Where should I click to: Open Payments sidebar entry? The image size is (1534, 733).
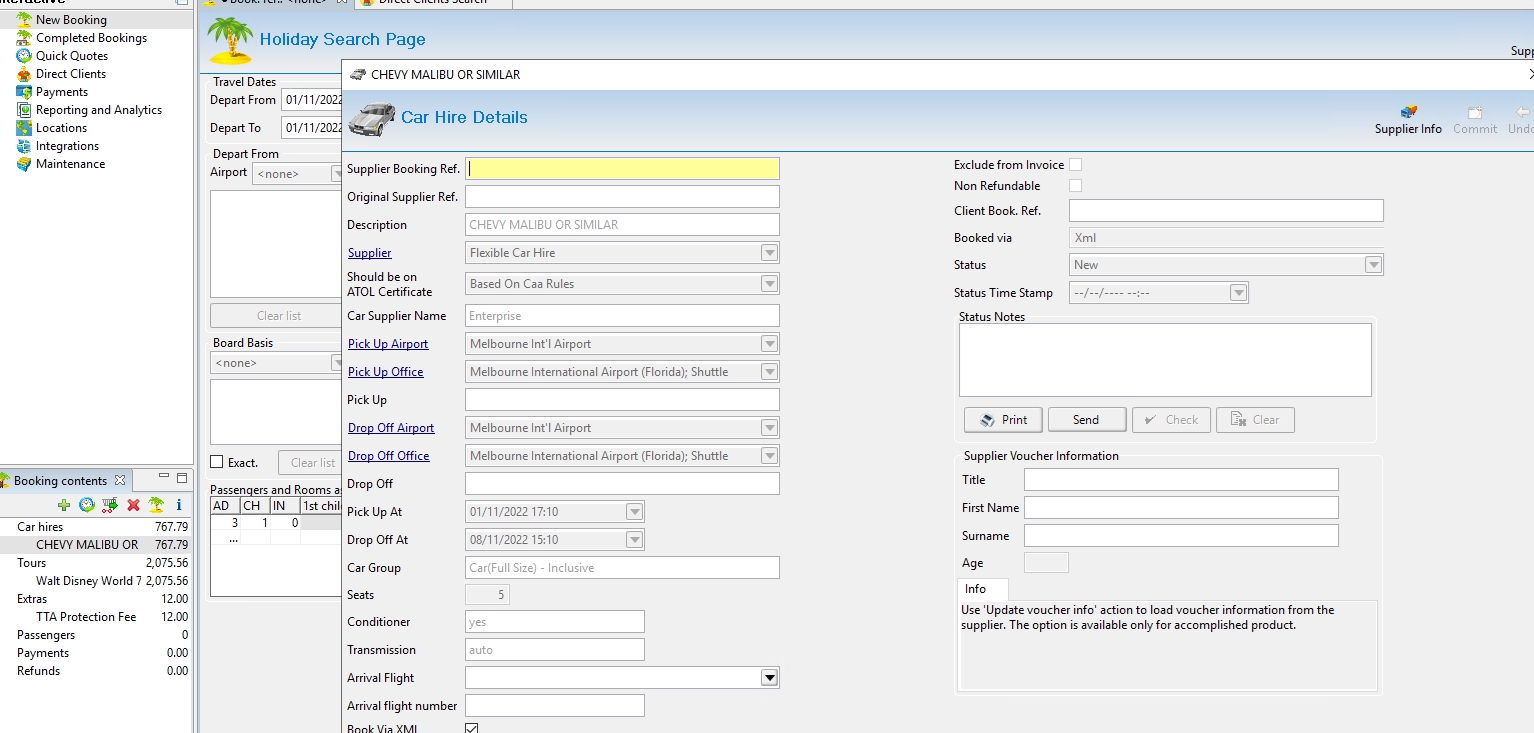[x=62, y=92]
